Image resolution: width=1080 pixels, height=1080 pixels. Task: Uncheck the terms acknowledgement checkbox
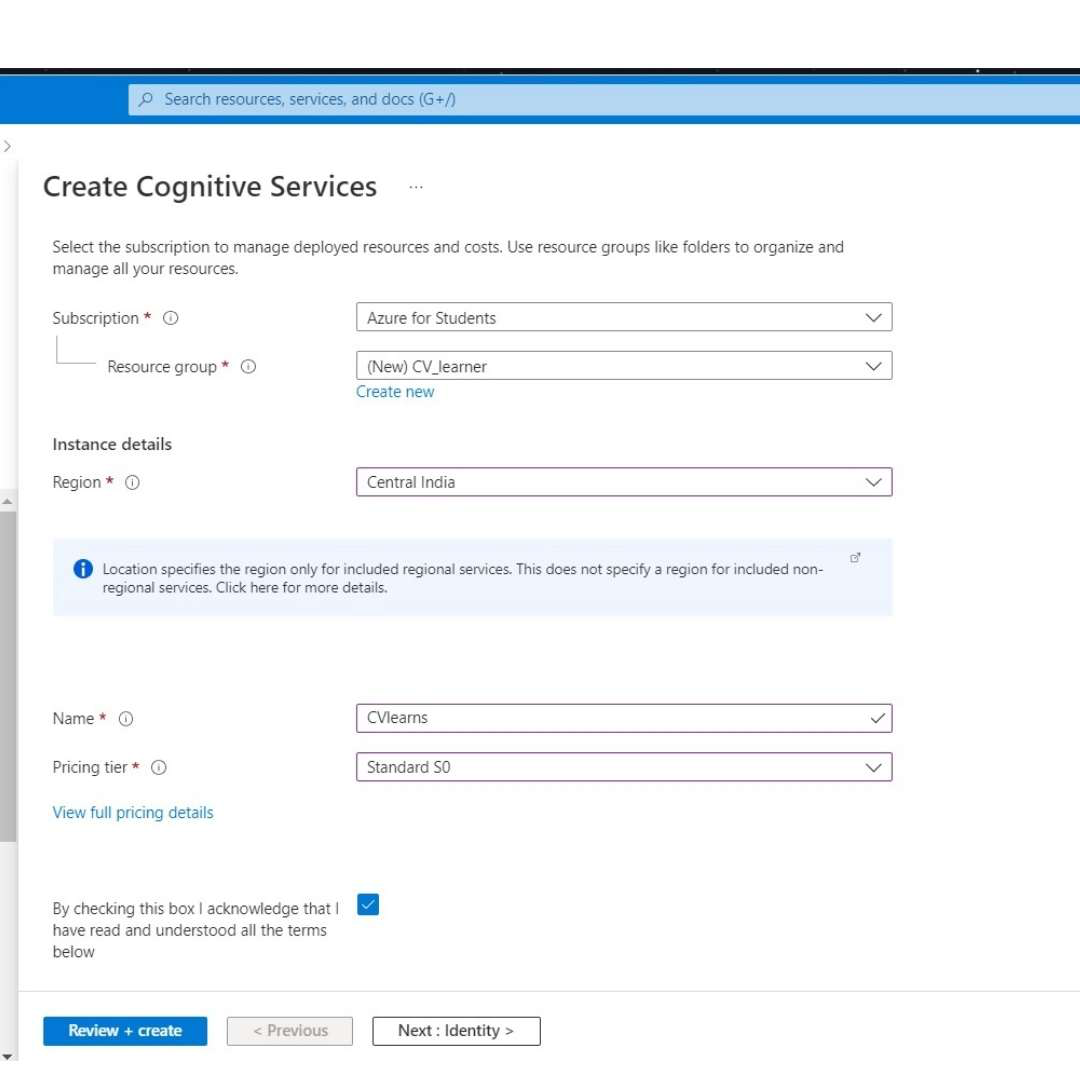[368, 905]
